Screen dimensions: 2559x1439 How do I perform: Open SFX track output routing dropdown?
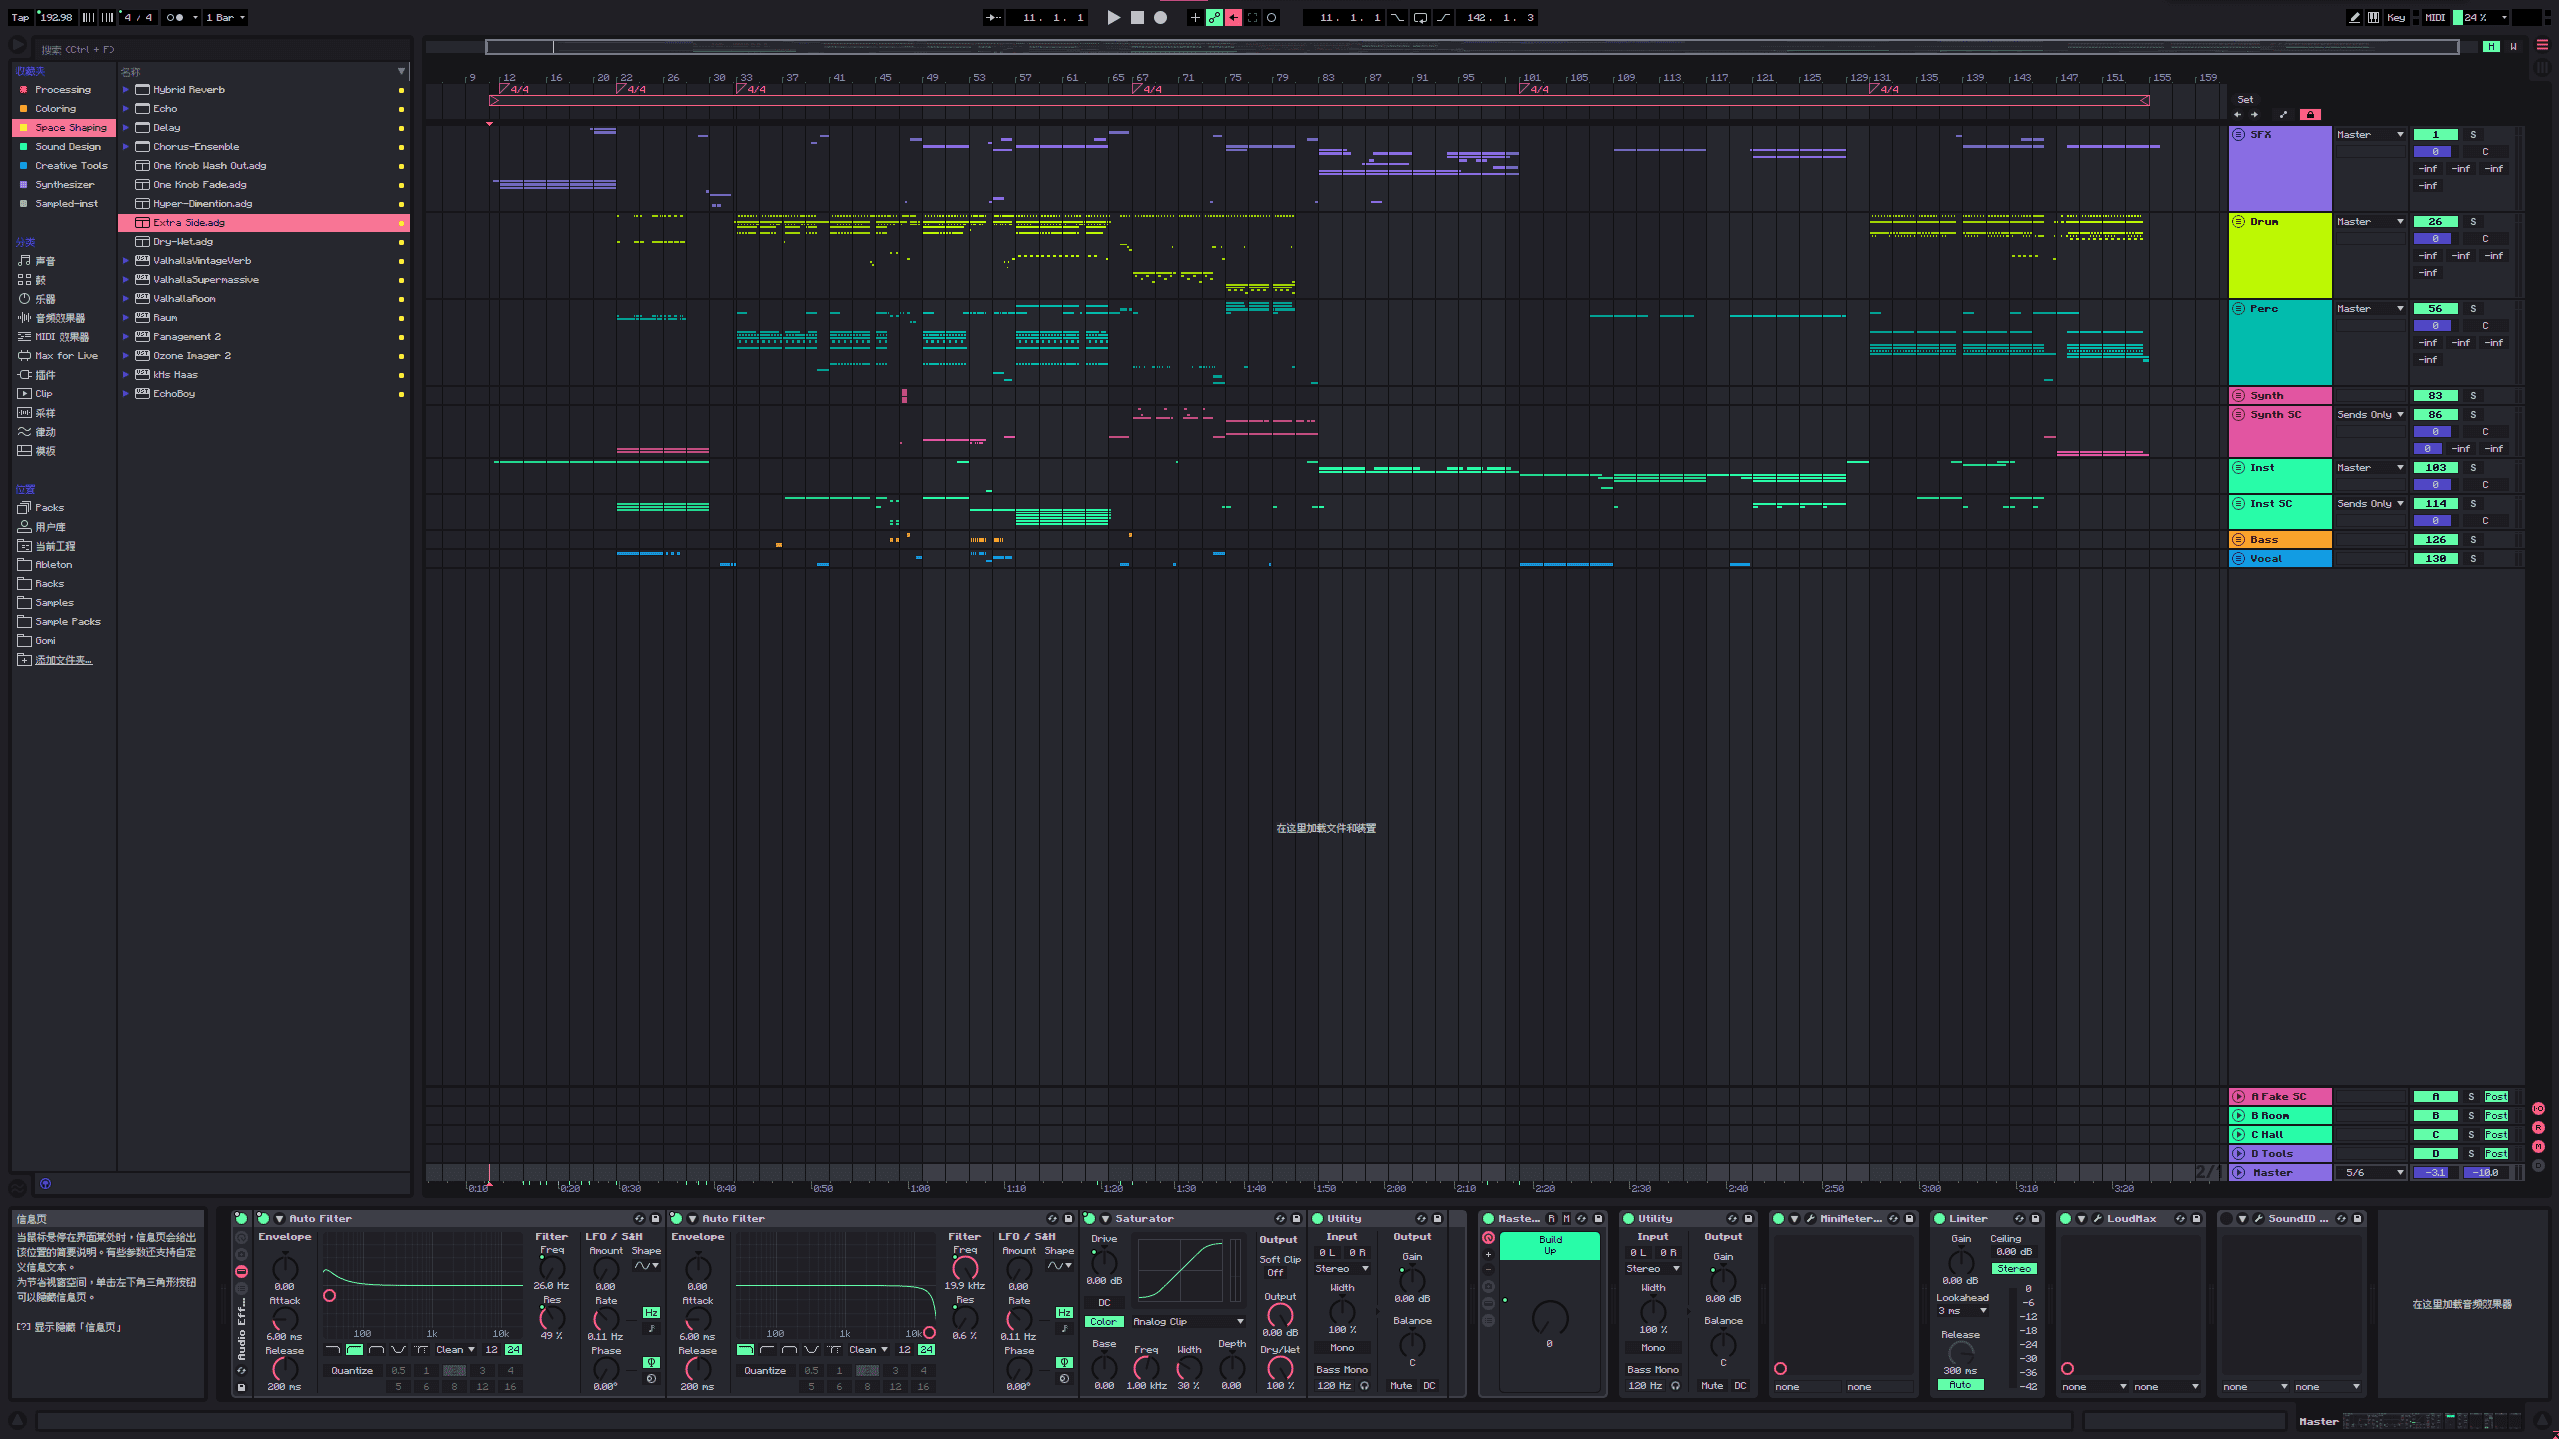(2370, 135)
